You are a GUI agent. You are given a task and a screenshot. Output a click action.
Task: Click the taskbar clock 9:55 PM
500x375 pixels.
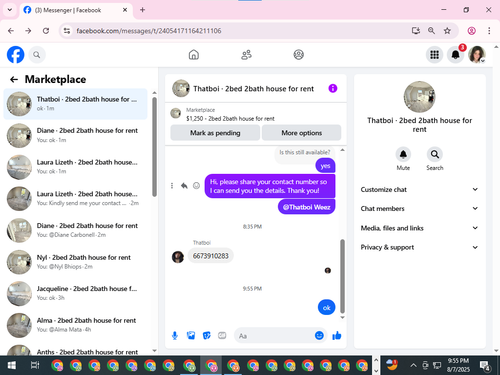[x=458, y=365]
